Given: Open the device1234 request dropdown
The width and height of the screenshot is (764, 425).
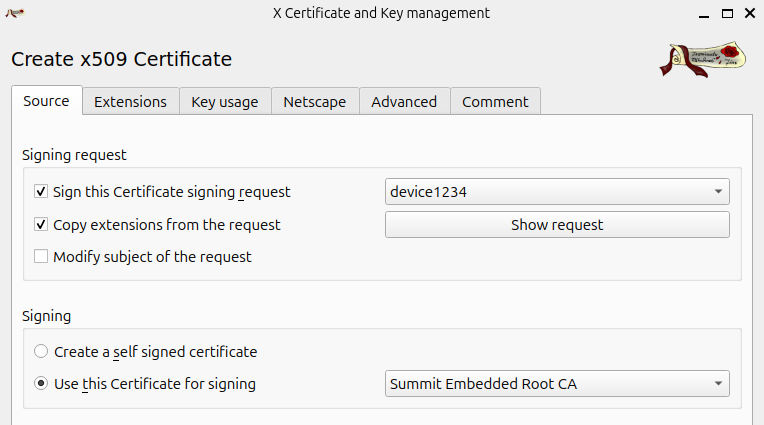Looking at the screenshot, I should (x=557, y=192).
